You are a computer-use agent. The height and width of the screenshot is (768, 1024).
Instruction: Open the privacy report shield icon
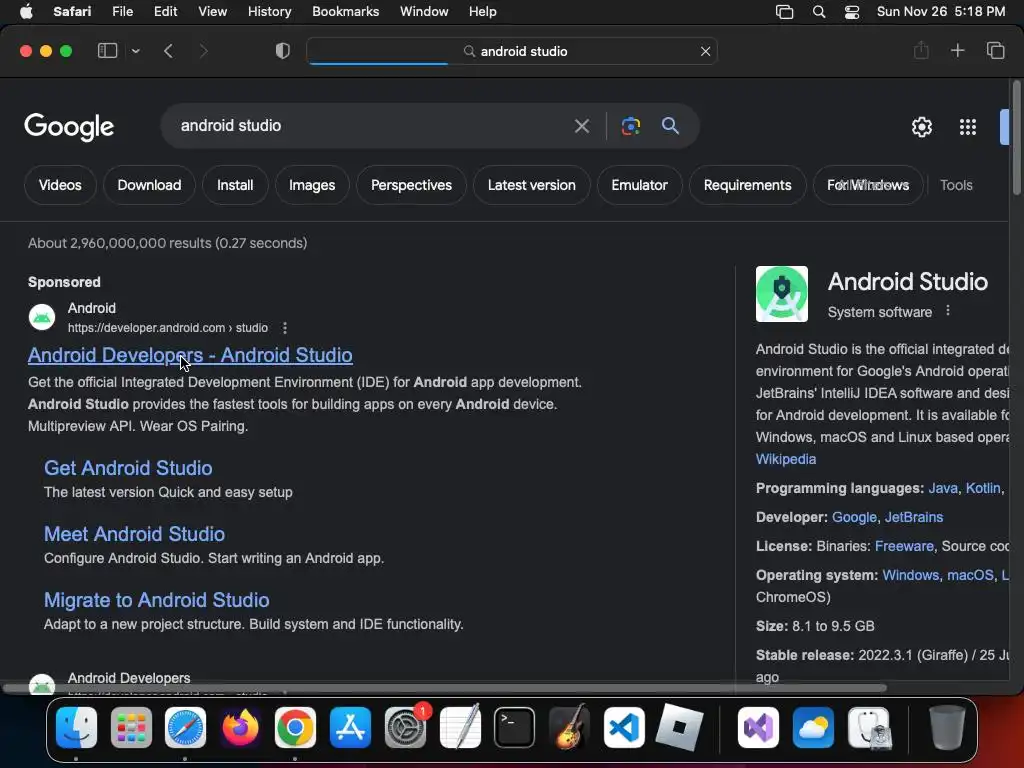click(283, 51)
